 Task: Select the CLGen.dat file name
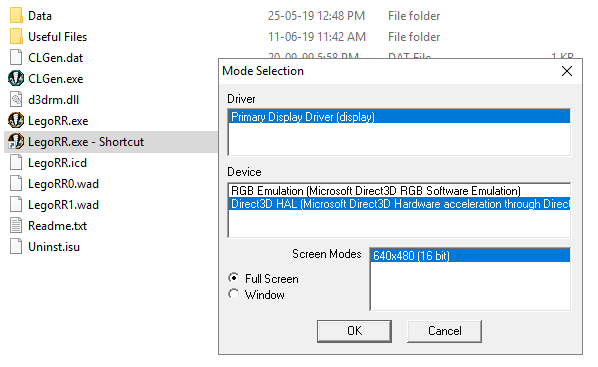pyautogui.click(x=56, y=58)
